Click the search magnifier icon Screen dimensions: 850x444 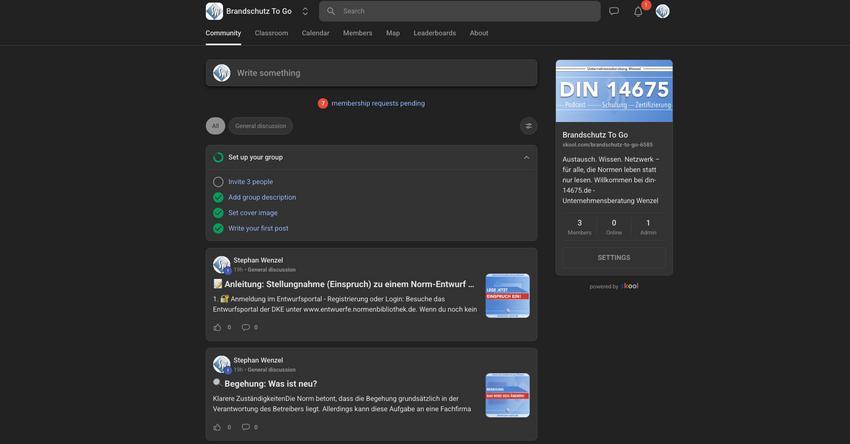pos(331,11)
